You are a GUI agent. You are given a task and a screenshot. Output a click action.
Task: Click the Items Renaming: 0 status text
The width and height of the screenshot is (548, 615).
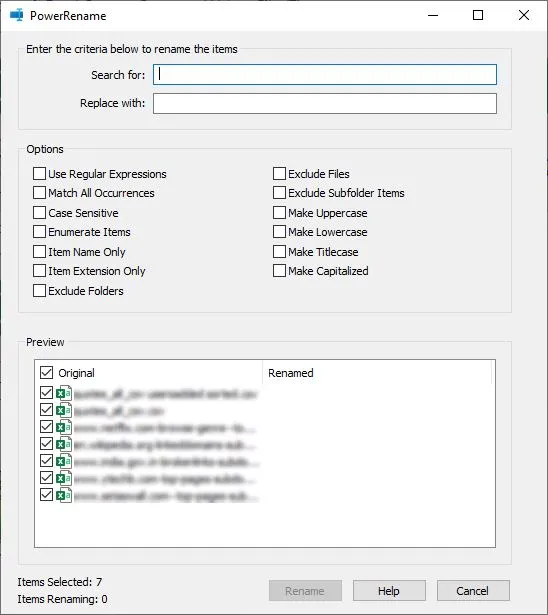coord(62,599)
